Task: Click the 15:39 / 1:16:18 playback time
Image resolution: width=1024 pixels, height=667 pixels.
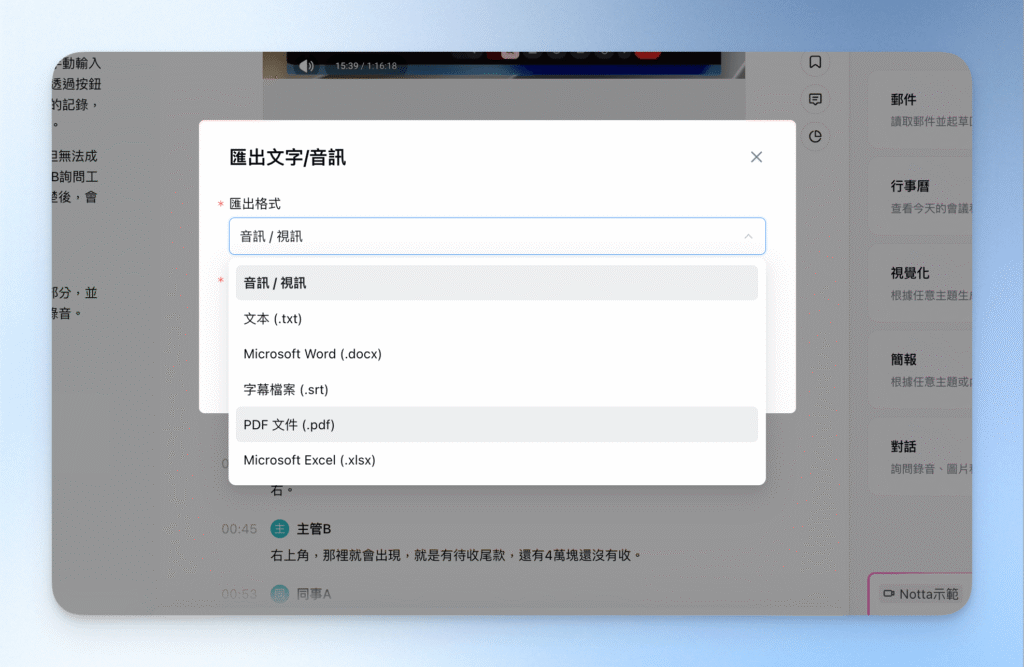Action: [x=366, y=65]
